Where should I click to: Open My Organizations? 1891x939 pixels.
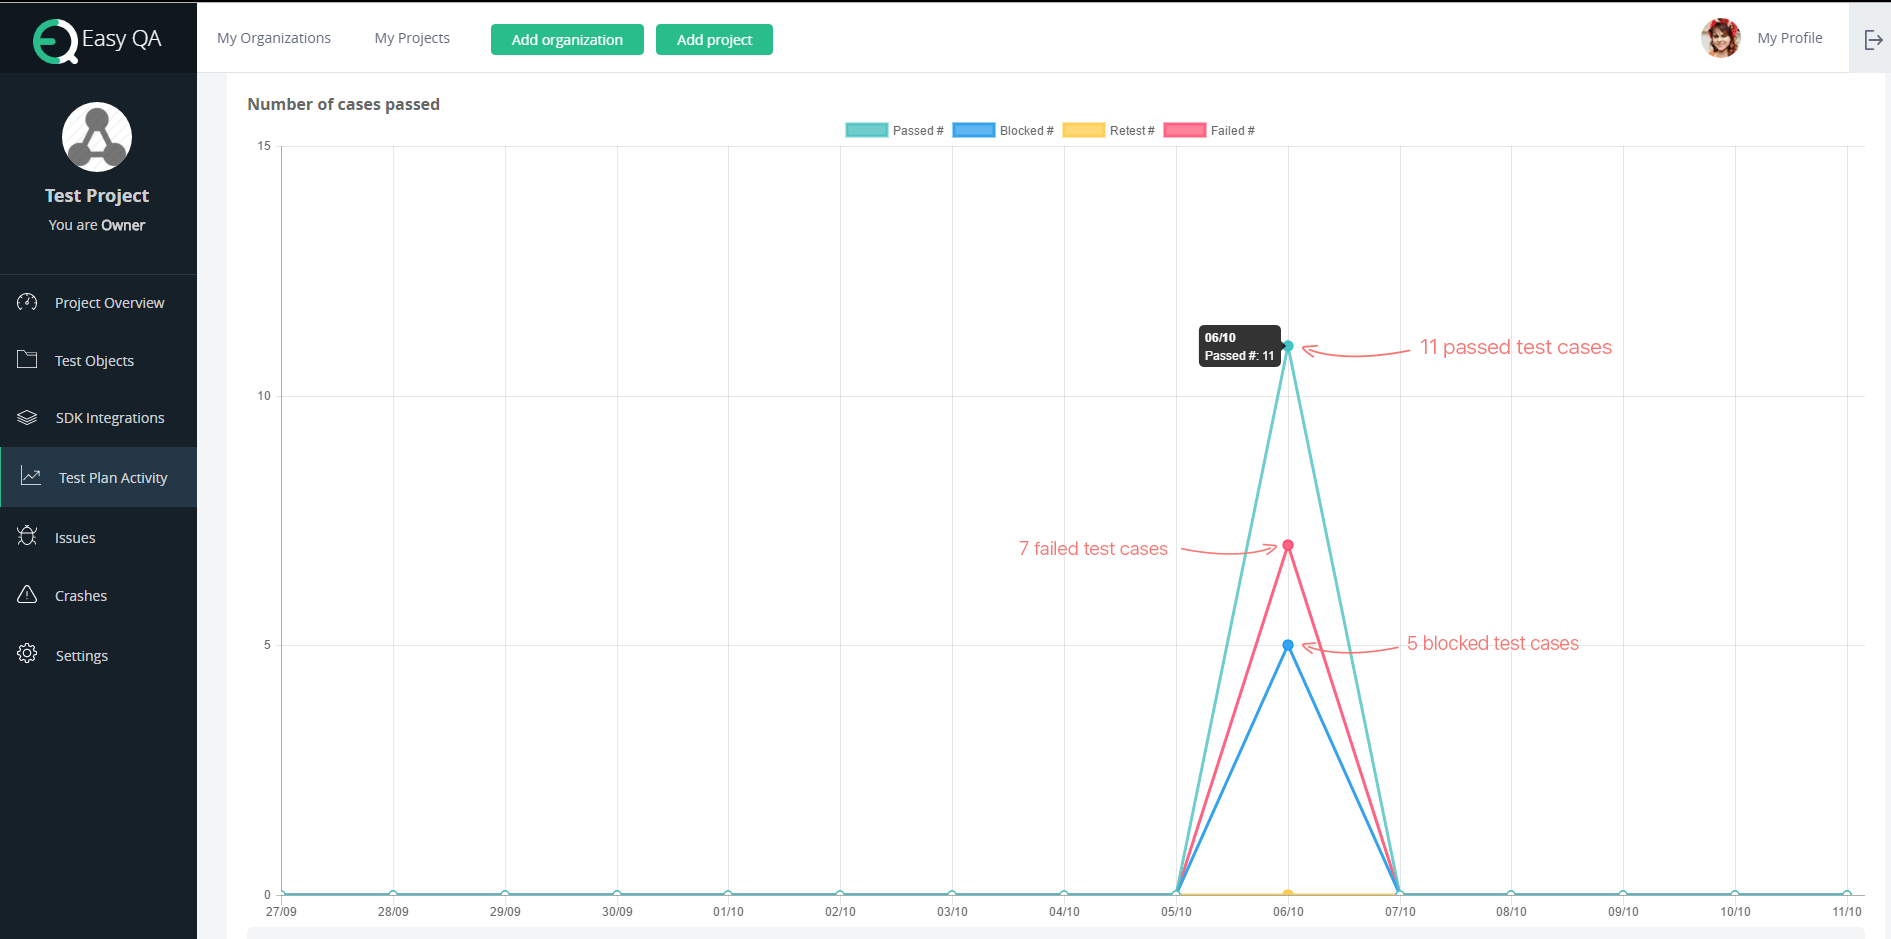tap(274, 38)
